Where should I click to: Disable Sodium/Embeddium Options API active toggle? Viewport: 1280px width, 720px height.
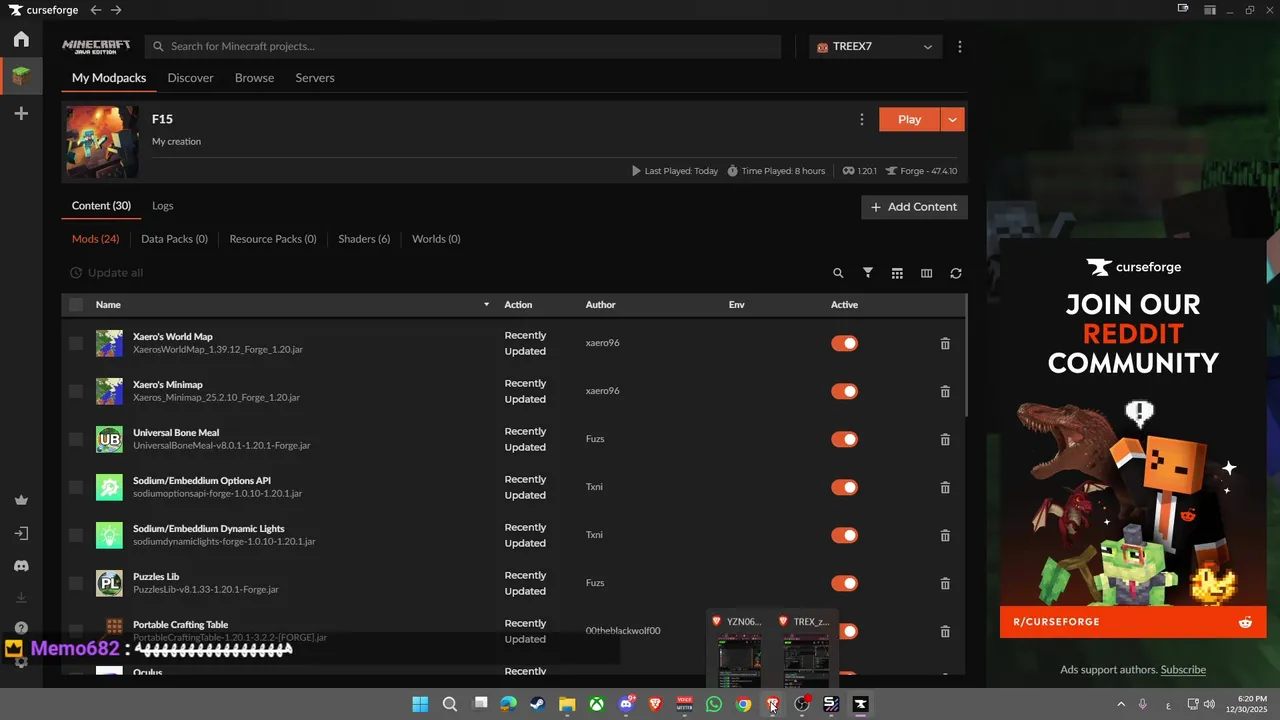[844, 487]
